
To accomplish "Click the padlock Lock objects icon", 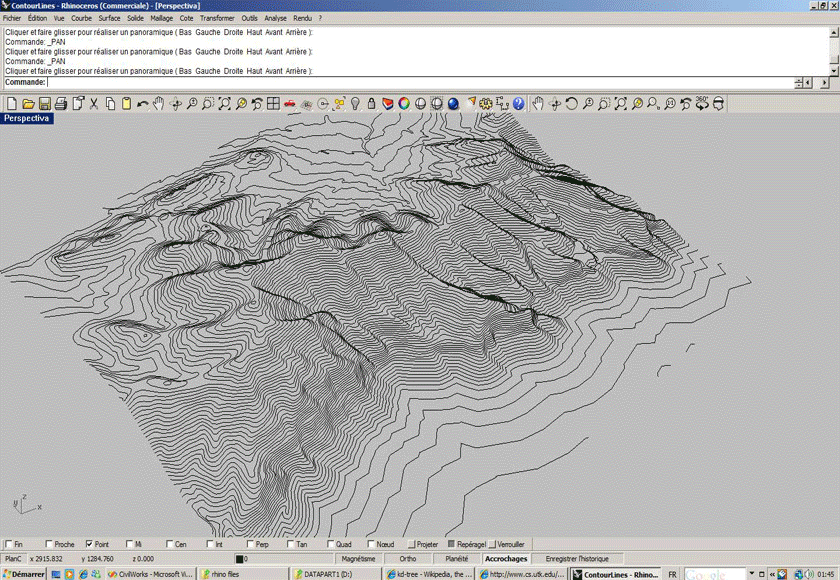I will pyautogui.click(x=371, y=103).
